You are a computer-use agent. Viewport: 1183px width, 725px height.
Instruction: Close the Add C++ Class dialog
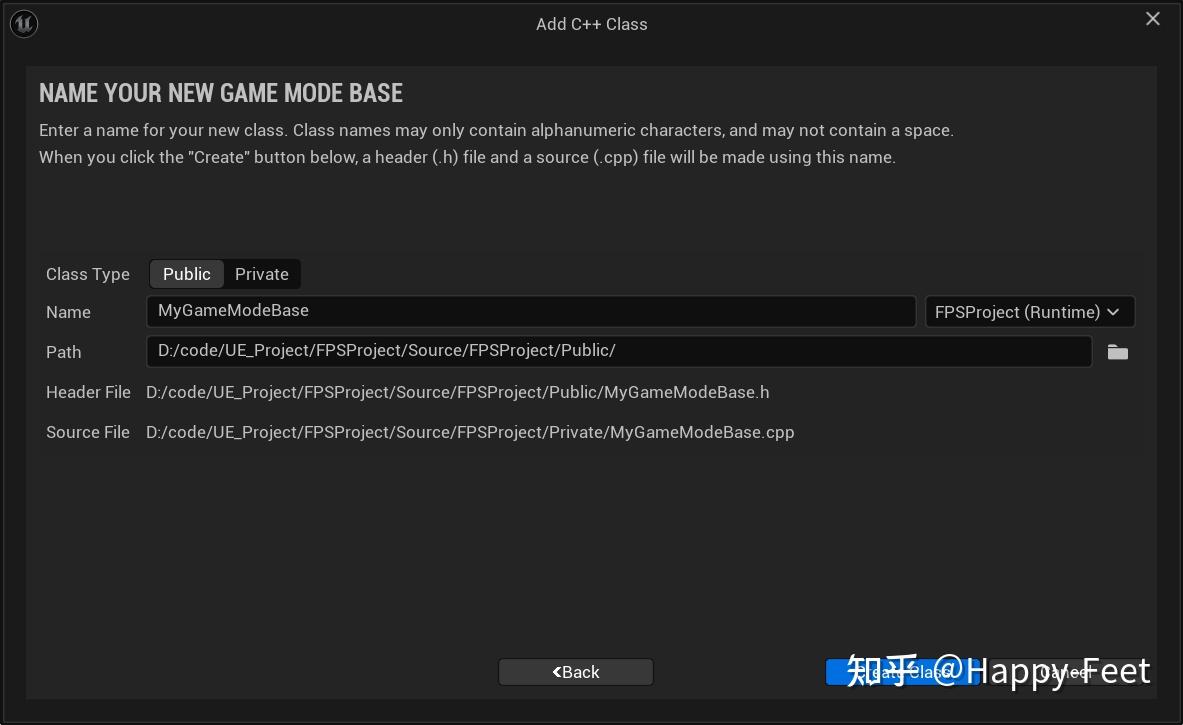point(1152,18)
